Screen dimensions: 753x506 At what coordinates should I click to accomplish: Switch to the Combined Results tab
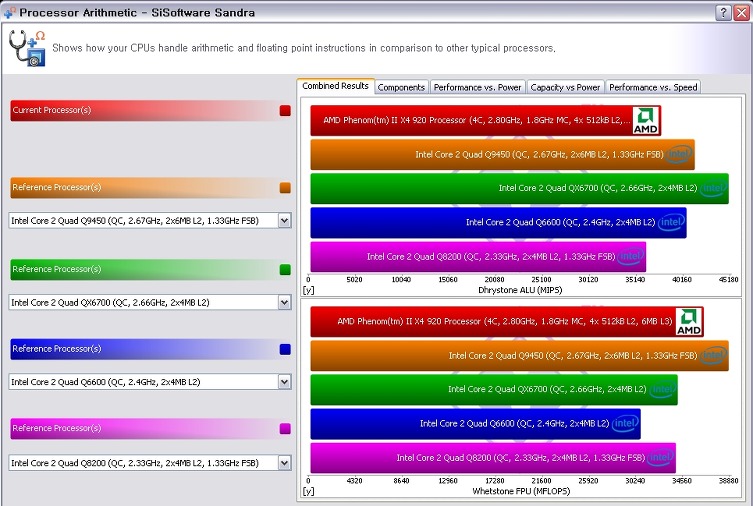[335, 86]
